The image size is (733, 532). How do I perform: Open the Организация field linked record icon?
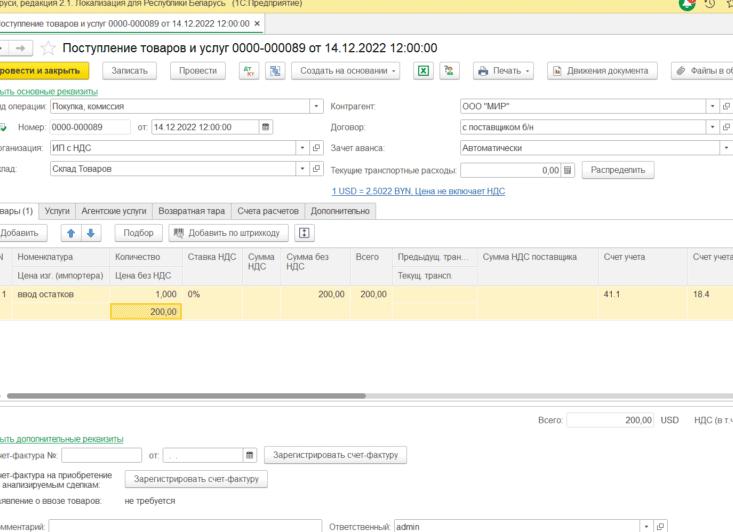tap(316, 148)
